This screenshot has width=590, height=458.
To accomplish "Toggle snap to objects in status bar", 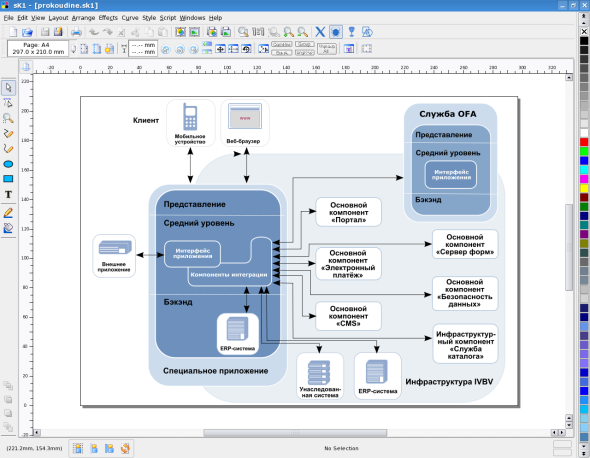I will point(109,448).
